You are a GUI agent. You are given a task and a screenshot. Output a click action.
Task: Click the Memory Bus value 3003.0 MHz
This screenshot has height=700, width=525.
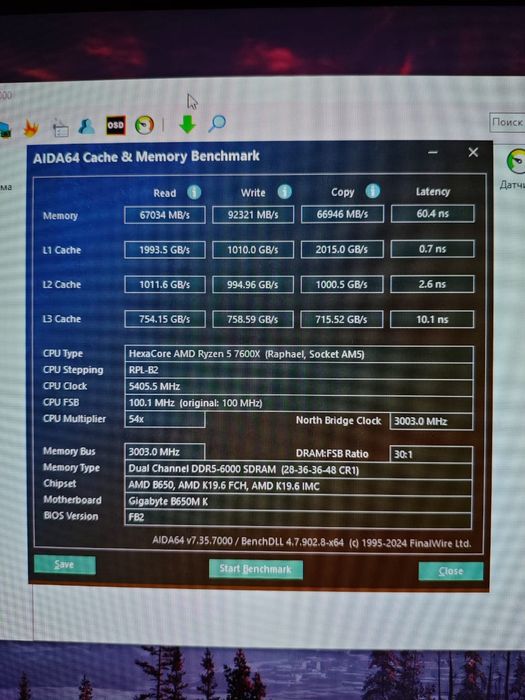[x=165, y=452]
